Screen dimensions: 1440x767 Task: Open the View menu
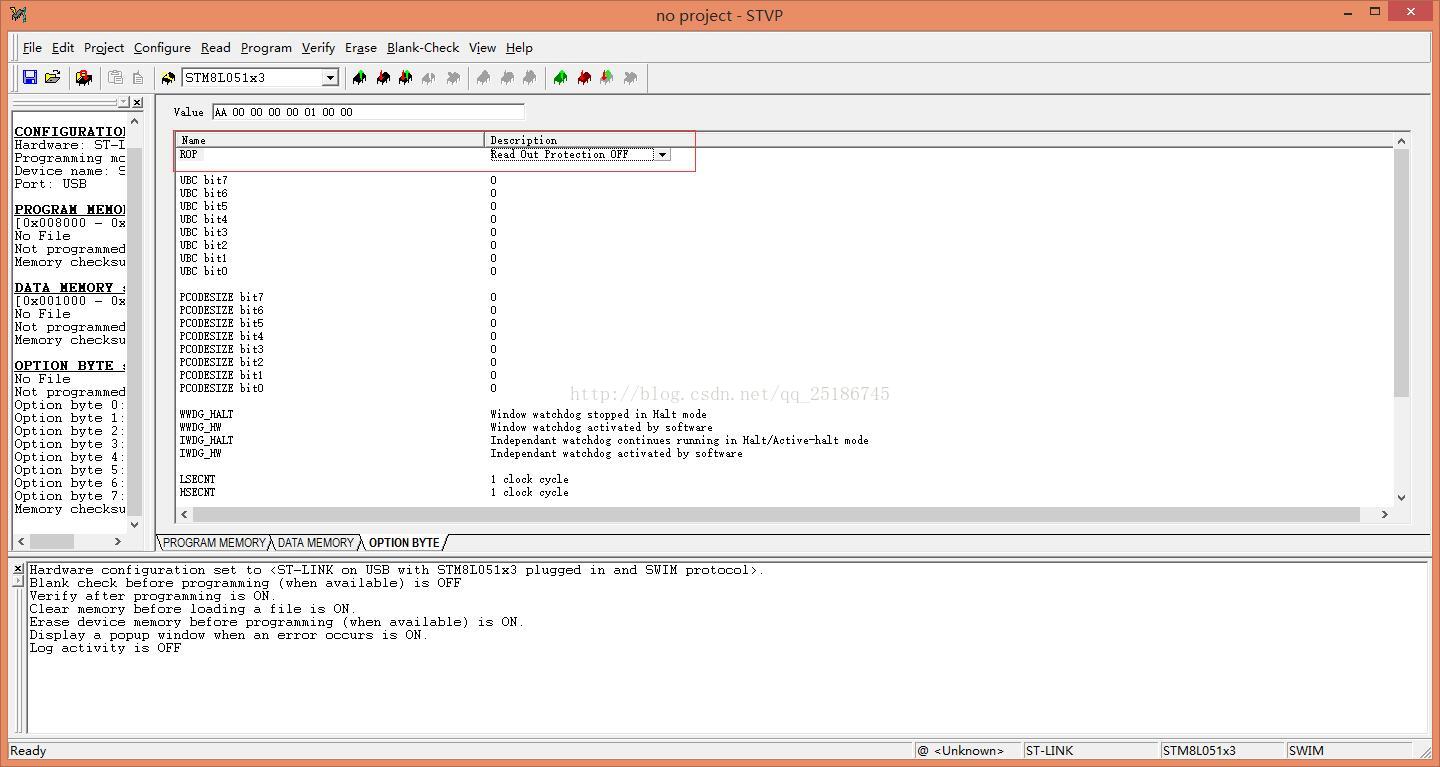pos(482,47)
